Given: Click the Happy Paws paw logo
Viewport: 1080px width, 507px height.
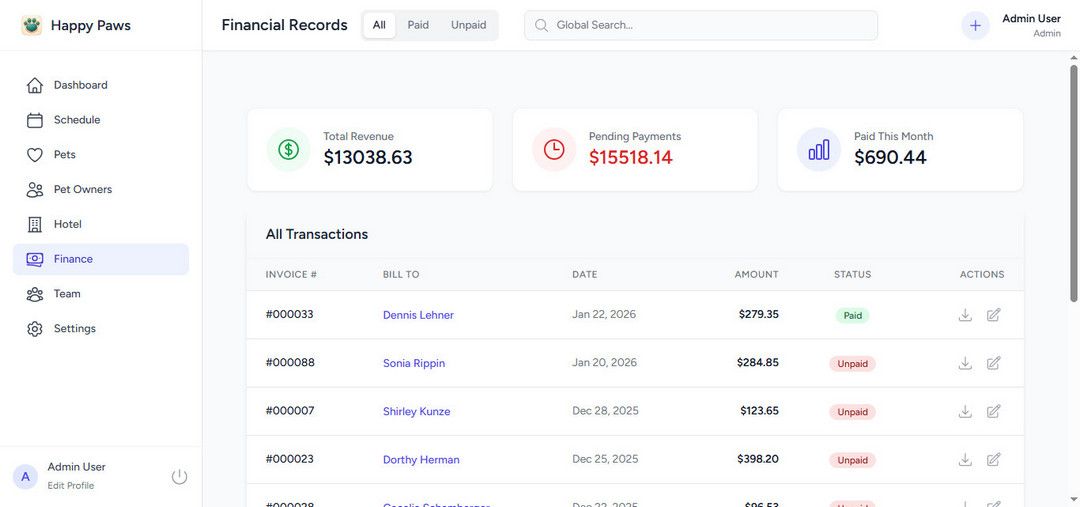Looking at the screenshot, I should click(32, 26).
